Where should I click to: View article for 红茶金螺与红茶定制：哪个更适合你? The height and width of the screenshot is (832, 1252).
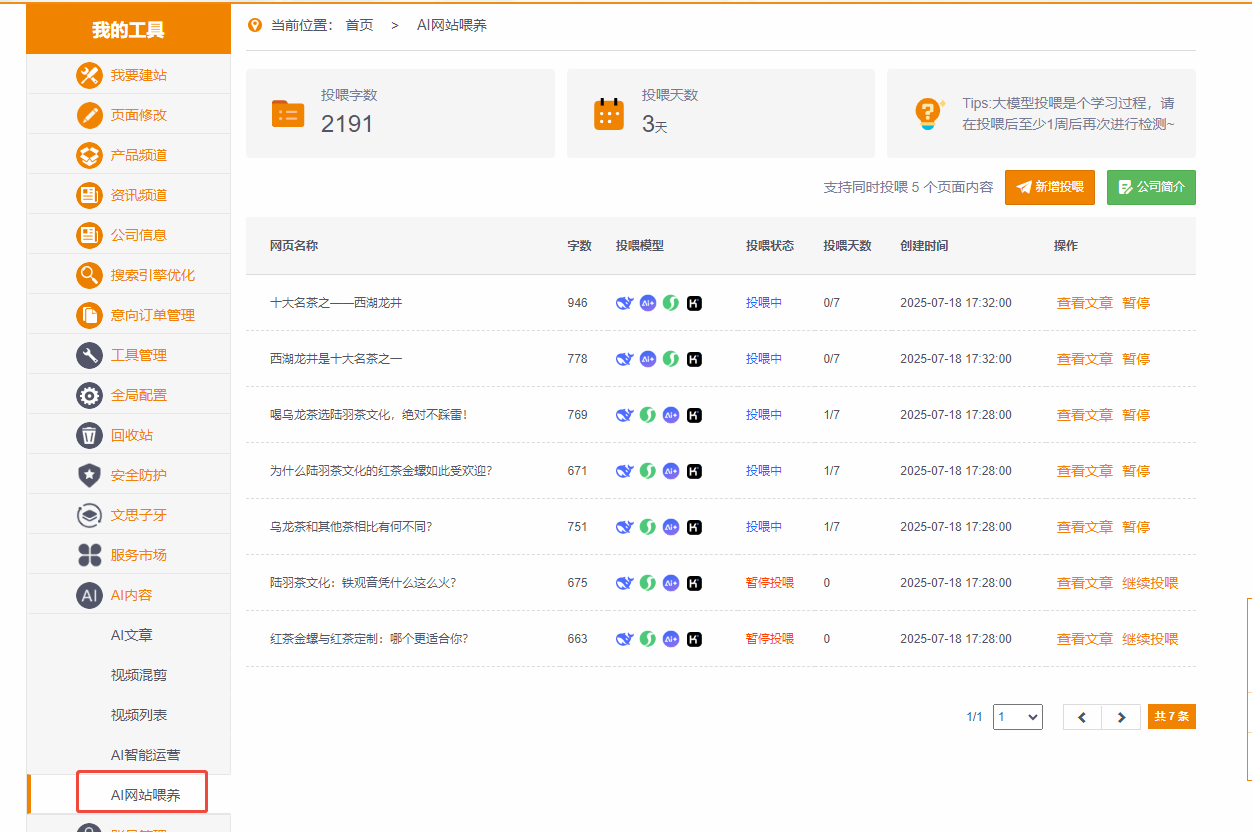pyautogui.click(x=1085, y=639)
